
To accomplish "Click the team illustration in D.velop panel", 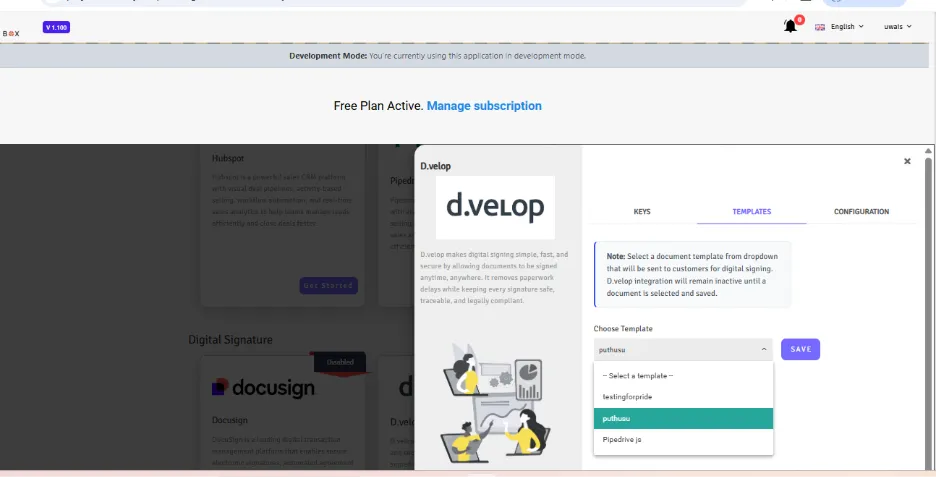I will 495,404.
